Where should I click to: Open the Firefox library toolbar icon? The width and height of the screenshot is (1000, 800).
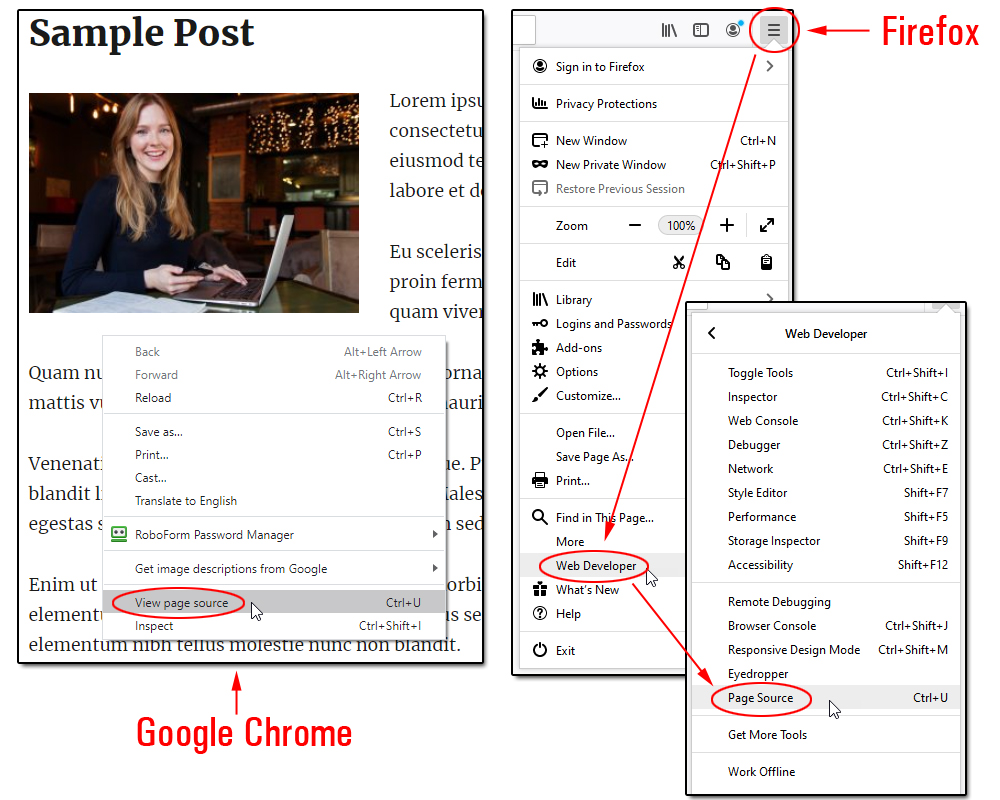669,30
